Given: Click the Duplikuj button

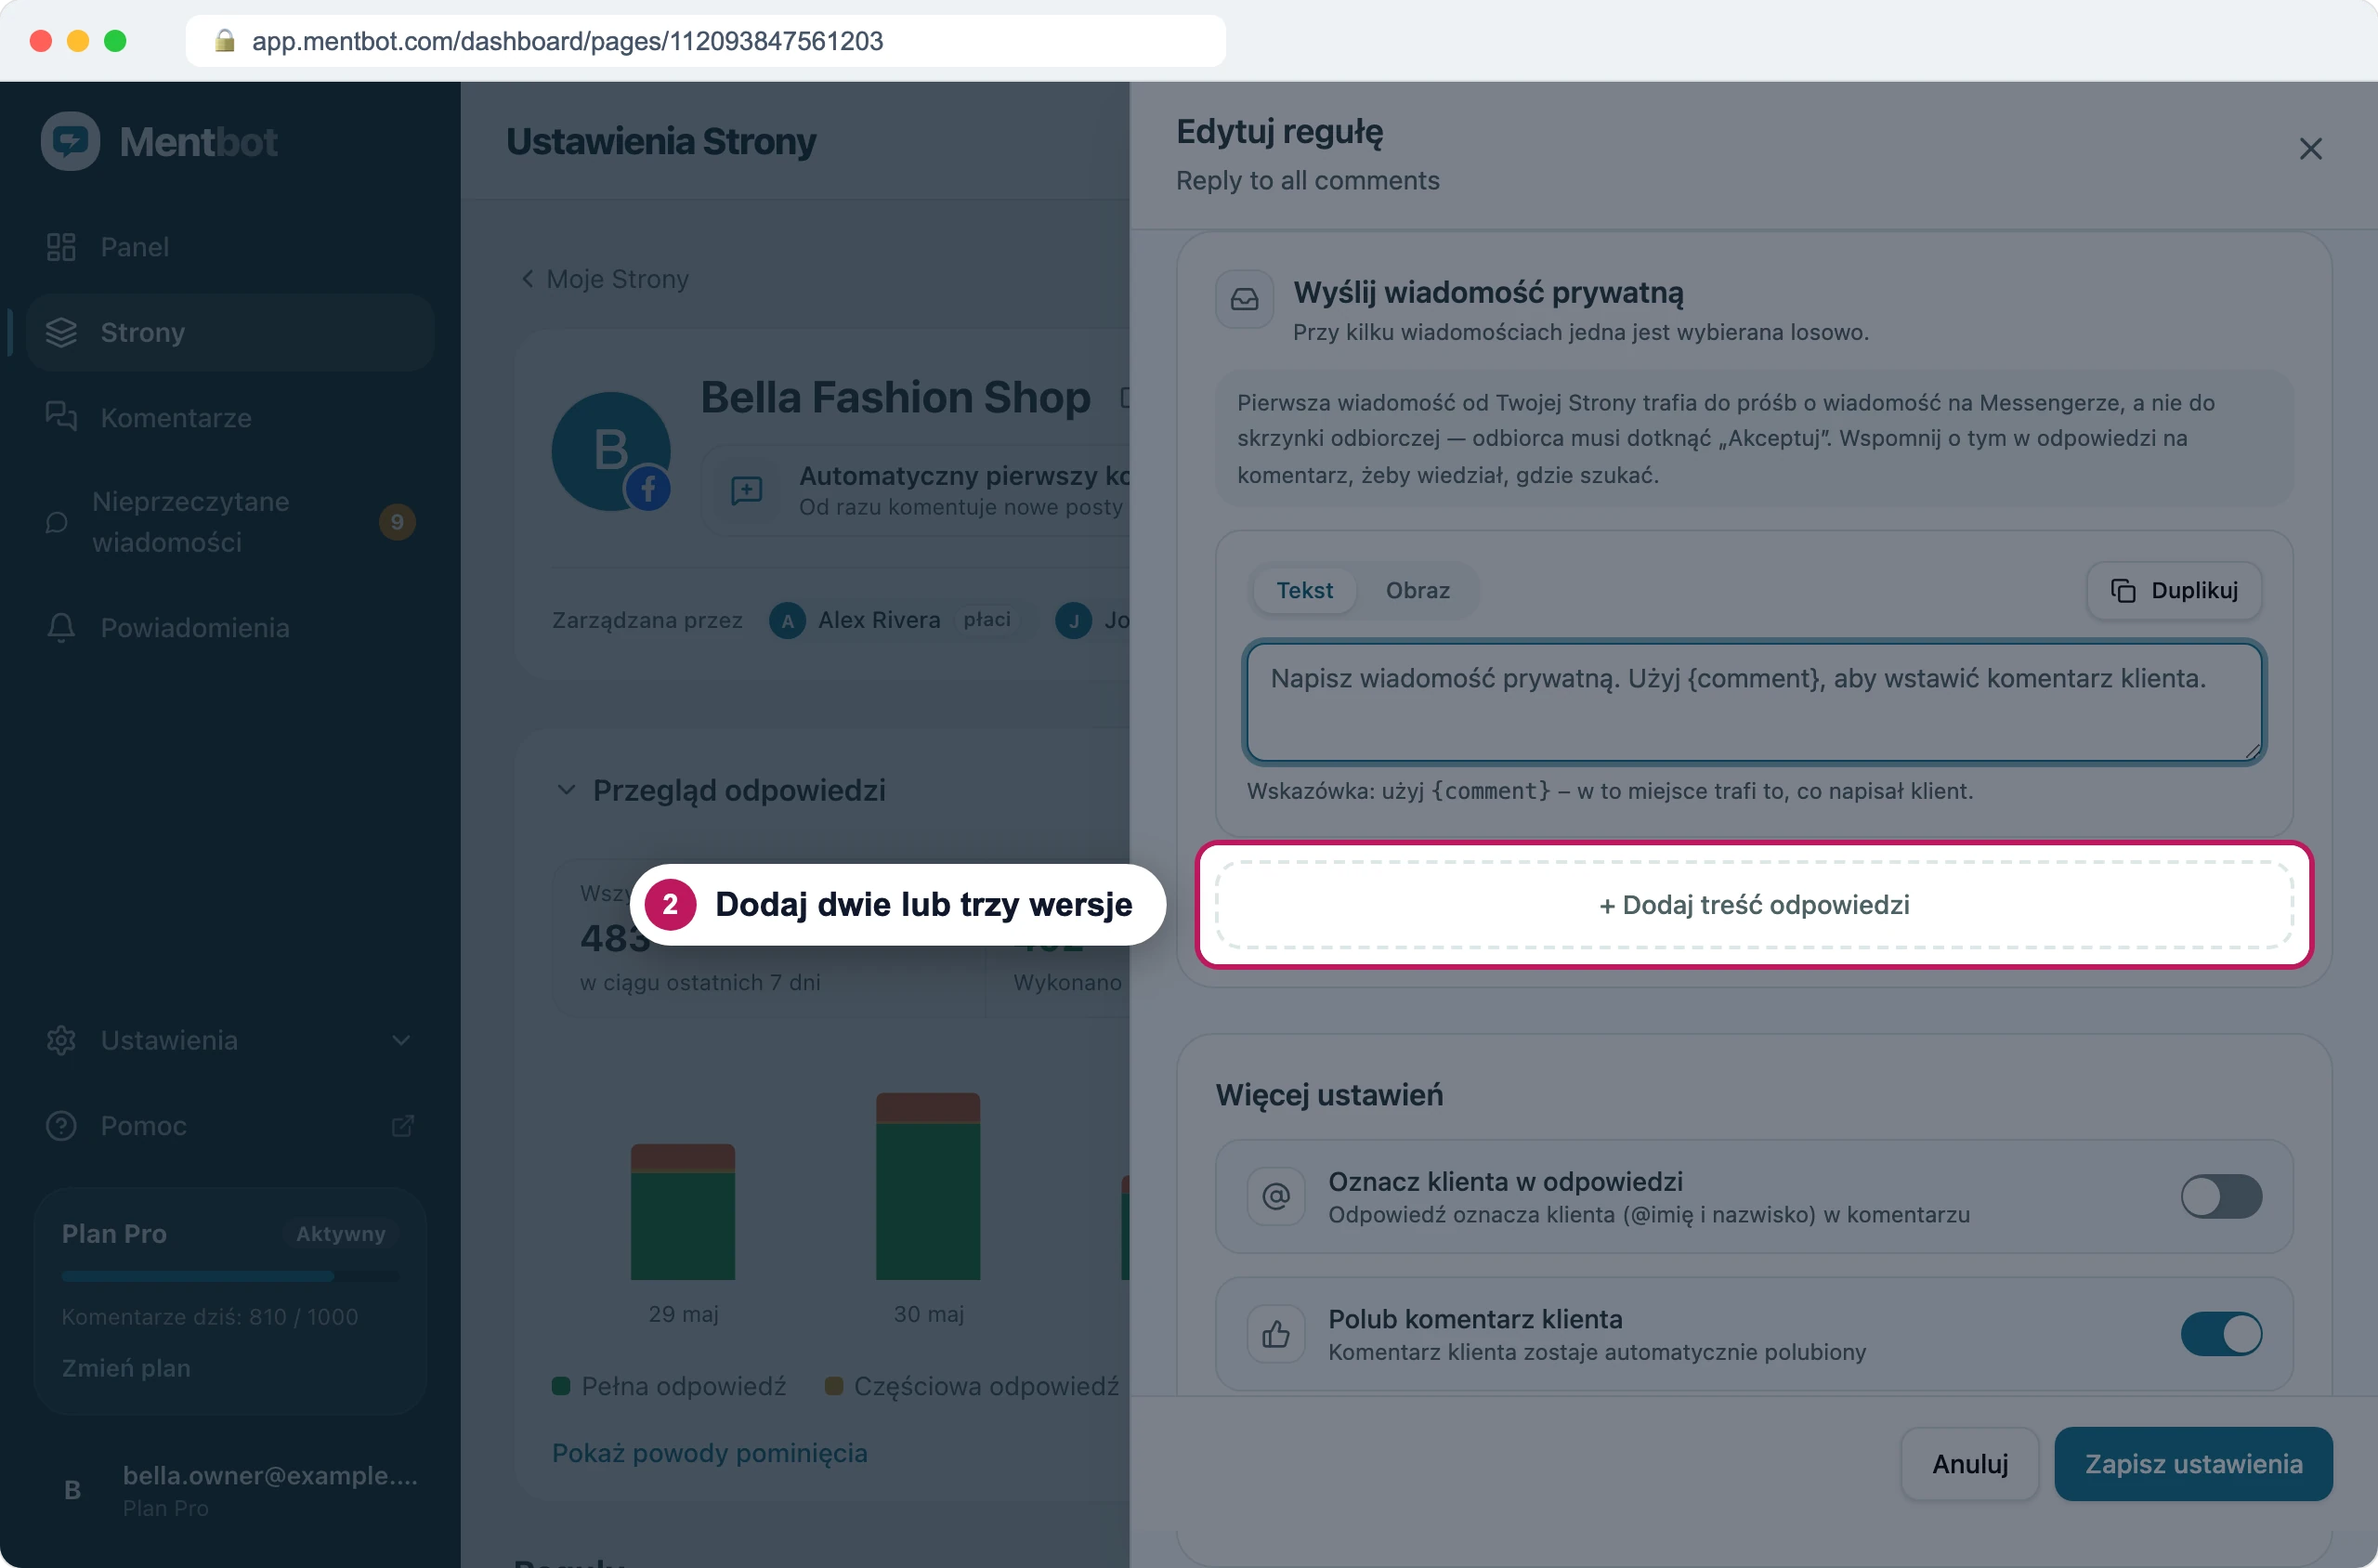Looking at the screenshot, I should point(2174,590).
